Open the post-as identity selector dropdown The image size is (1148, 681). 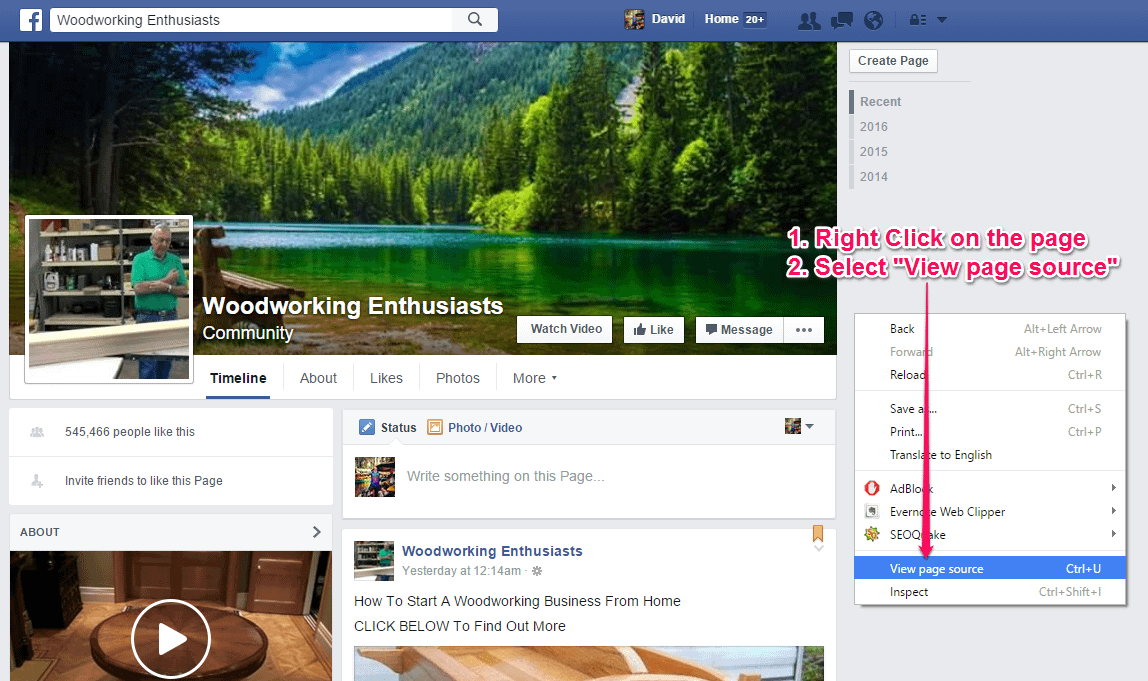coord(800,426)
